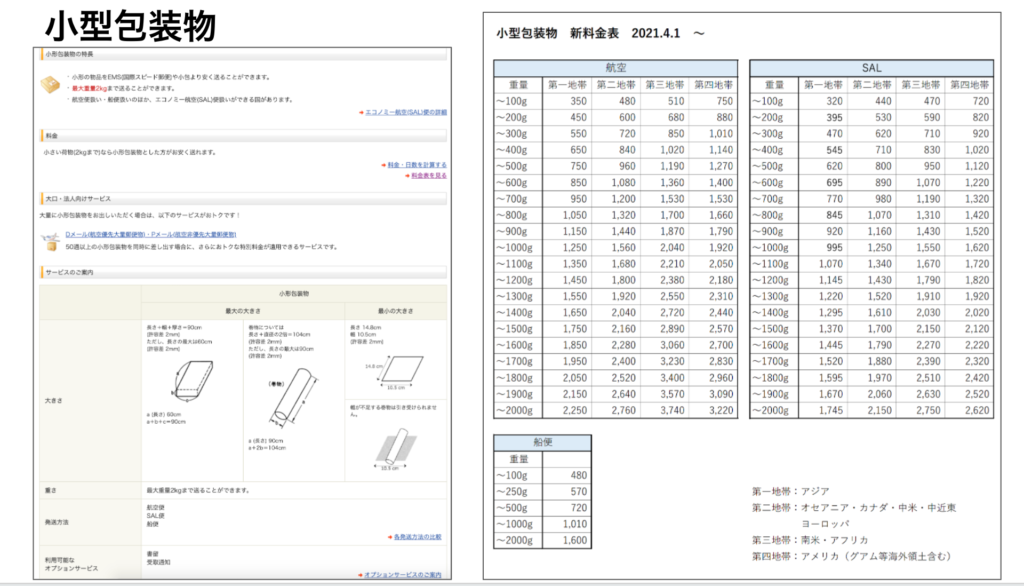1024x586 pixels.
Task: Click the 大きさ row label
Action: click(x=54, y=400)
